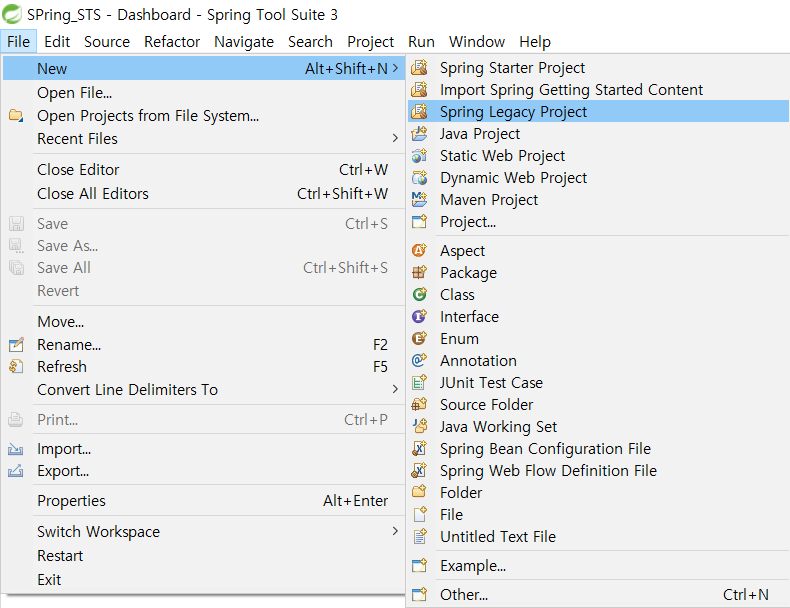The width and height of the screenshot is (790, 608).
Task: Select Close Editor menu entry
Action: [x=204, y=170]
